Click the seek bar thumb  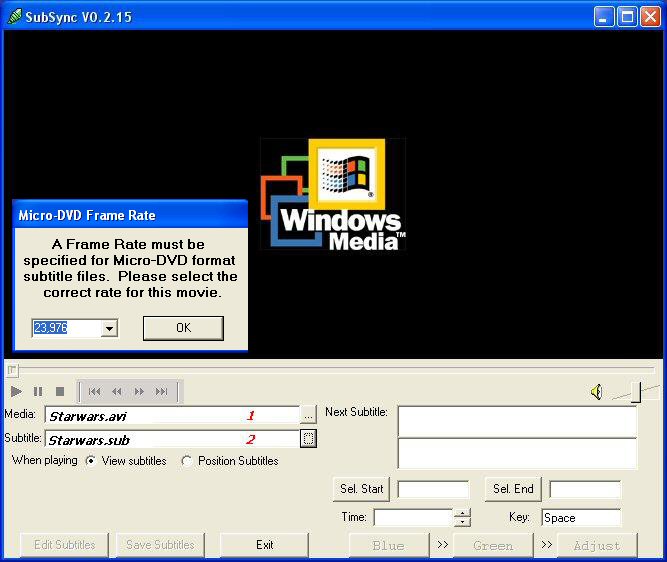[x=12, y=371]
